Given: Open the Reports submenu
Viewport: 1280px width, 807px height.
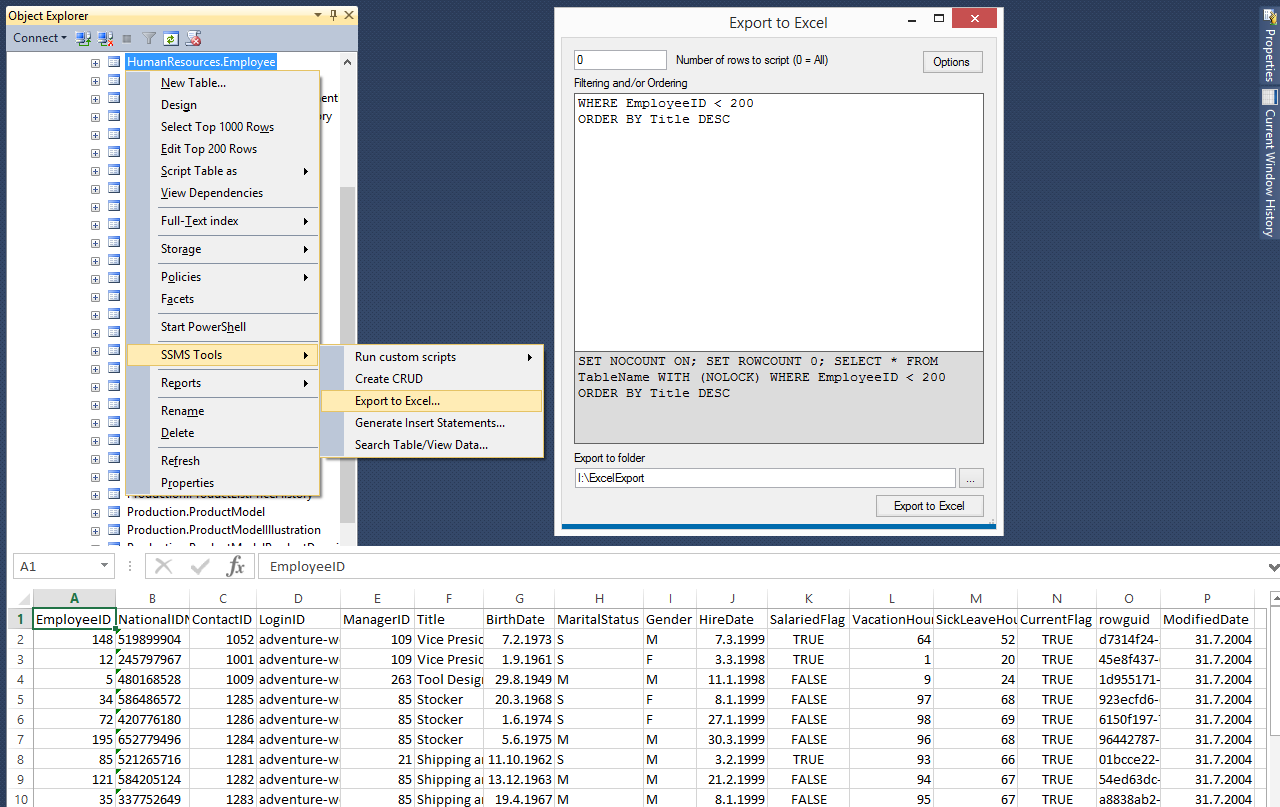Looking at the screenshot, I should pos(223,383).
